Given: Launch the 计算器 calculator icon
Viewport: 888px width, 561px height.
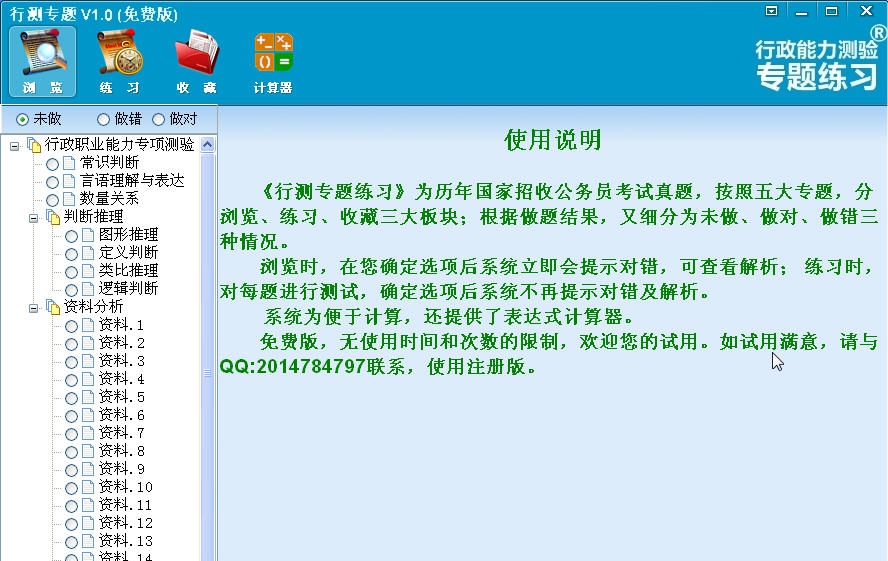Looking at the screenshot, I should coord(274,61).
